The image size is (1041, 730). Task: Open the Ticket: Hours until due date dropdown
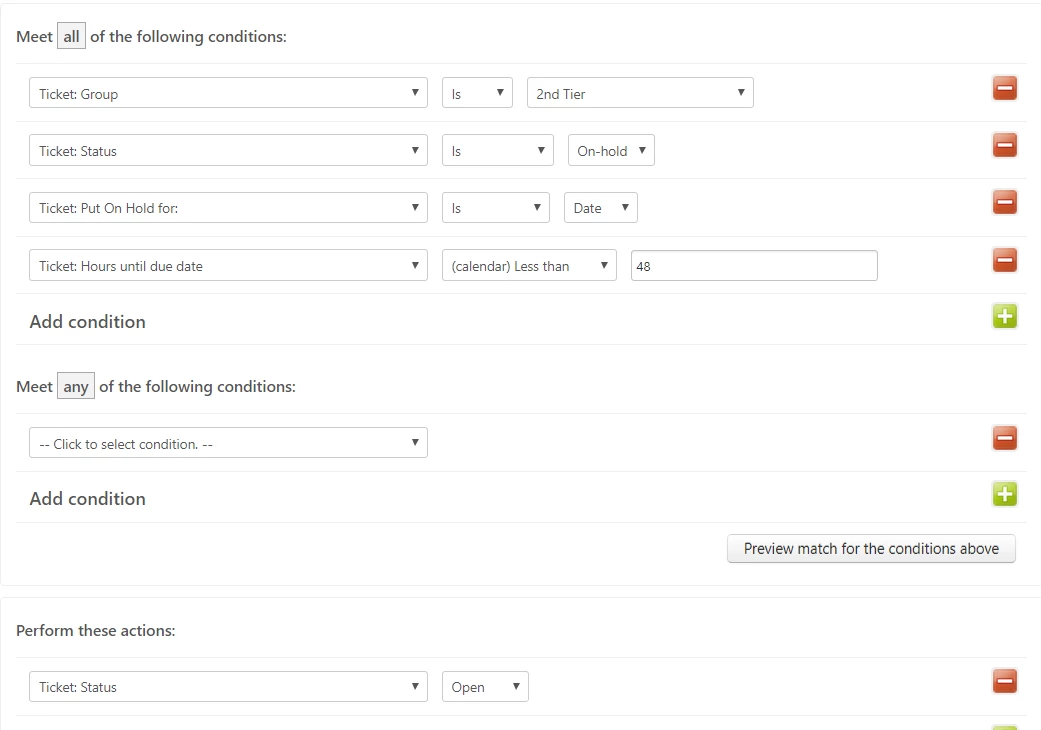[x=228, y=266]
